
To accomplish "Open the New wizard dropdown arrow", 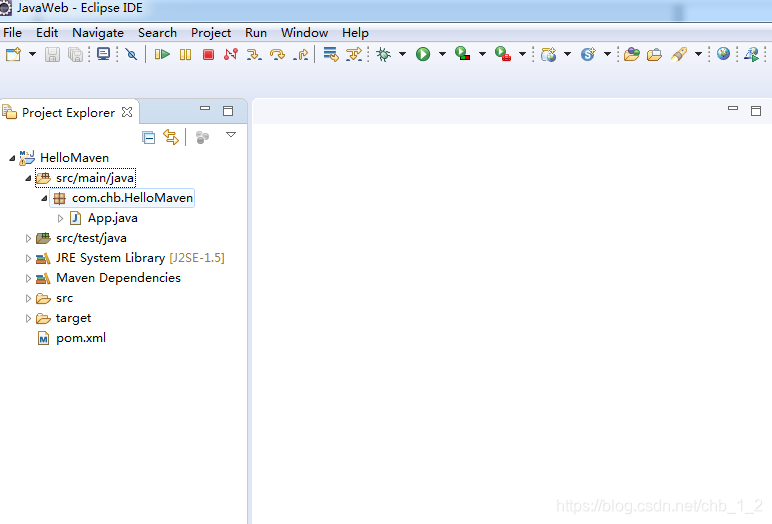I will click(x=32, y=54).
